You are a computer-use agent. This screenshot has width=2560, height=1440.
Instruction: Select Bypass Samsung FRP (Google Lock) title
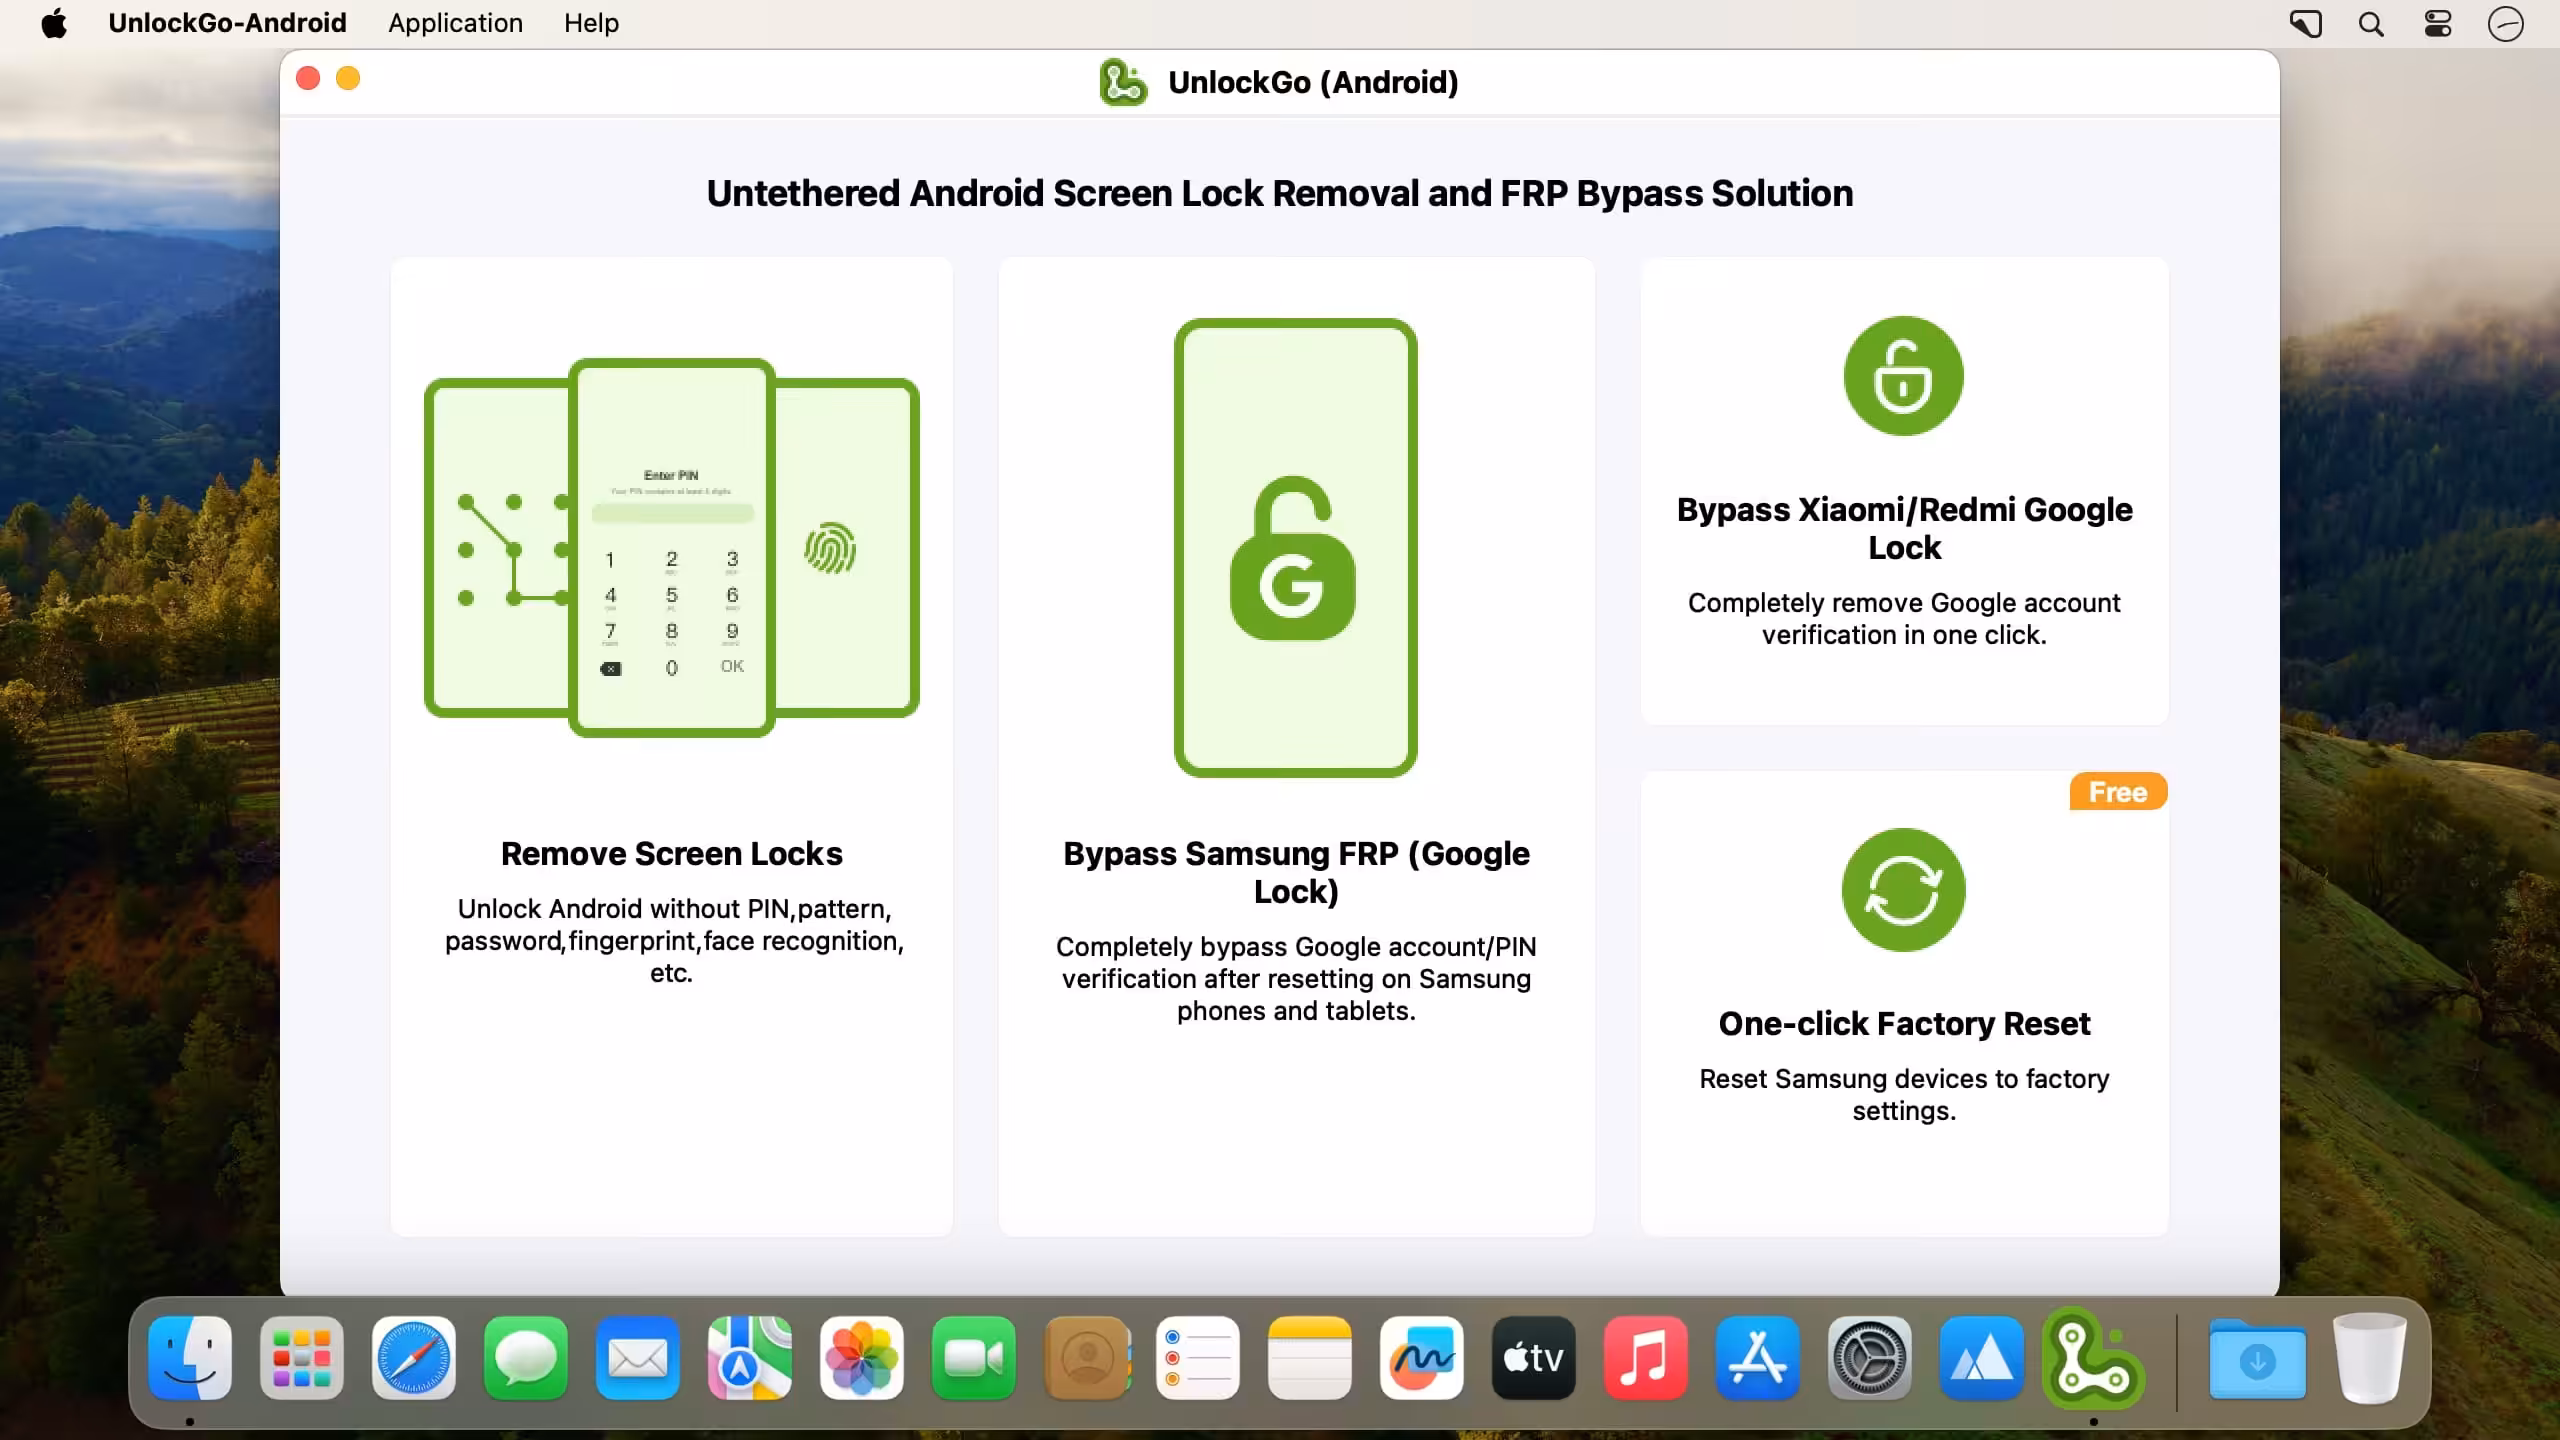tap(1296, 872)
